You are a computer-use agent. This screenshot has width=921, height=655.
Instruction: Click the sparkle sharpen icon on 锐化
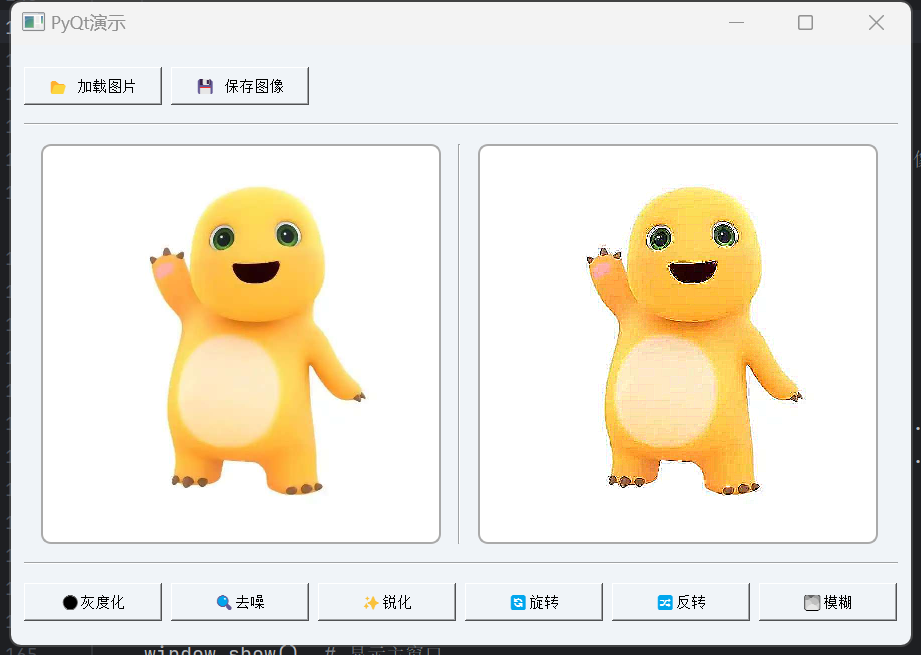pos(371,602)
